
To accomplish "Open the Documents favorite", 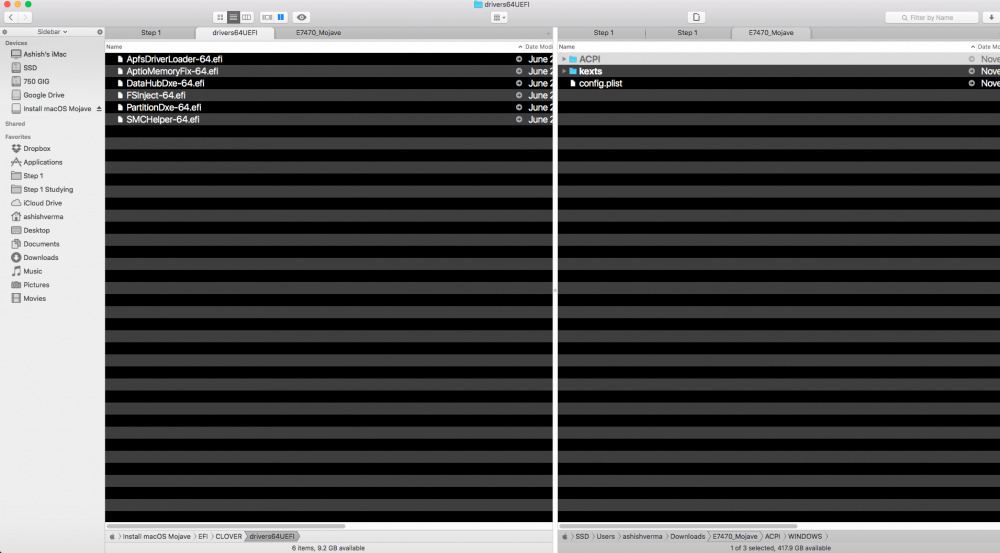I will (35, 244).
